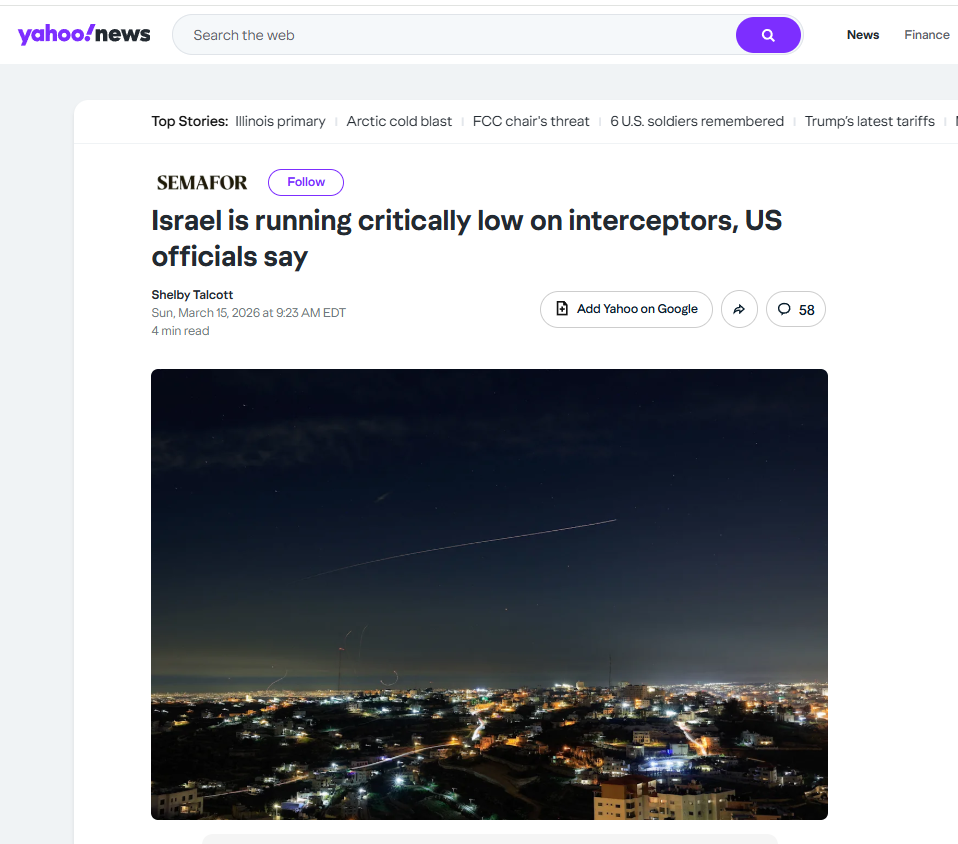
Task: Open Trump's latest tariffs story
Action: pyautogui.click(x=869, y=121)
